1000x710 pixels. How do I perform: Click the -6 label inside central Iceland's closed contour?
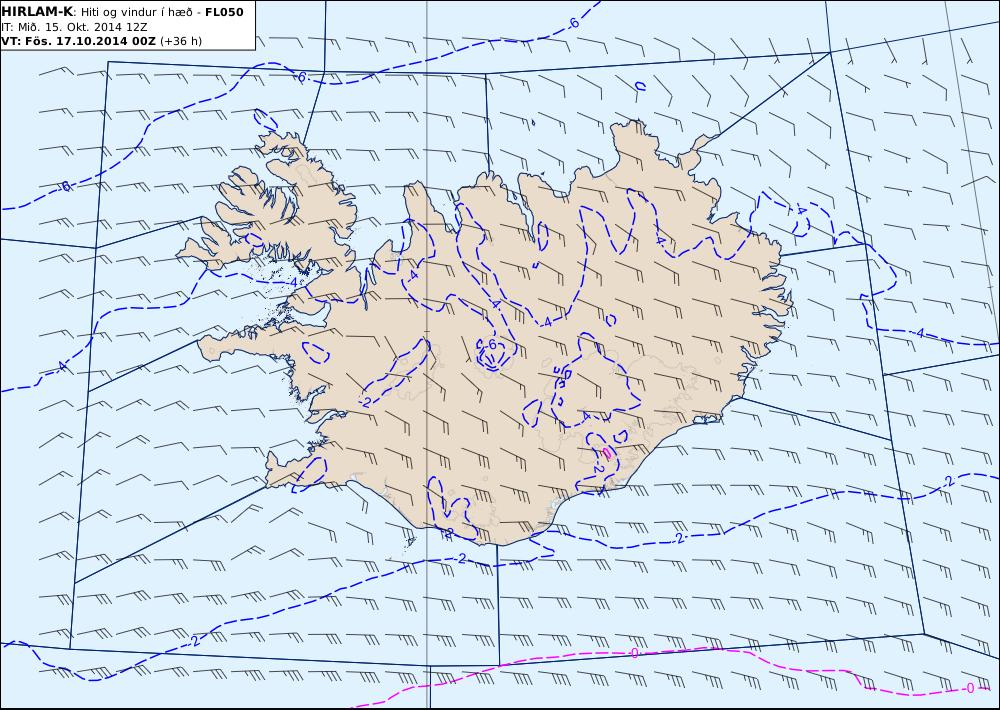(489, 344)
